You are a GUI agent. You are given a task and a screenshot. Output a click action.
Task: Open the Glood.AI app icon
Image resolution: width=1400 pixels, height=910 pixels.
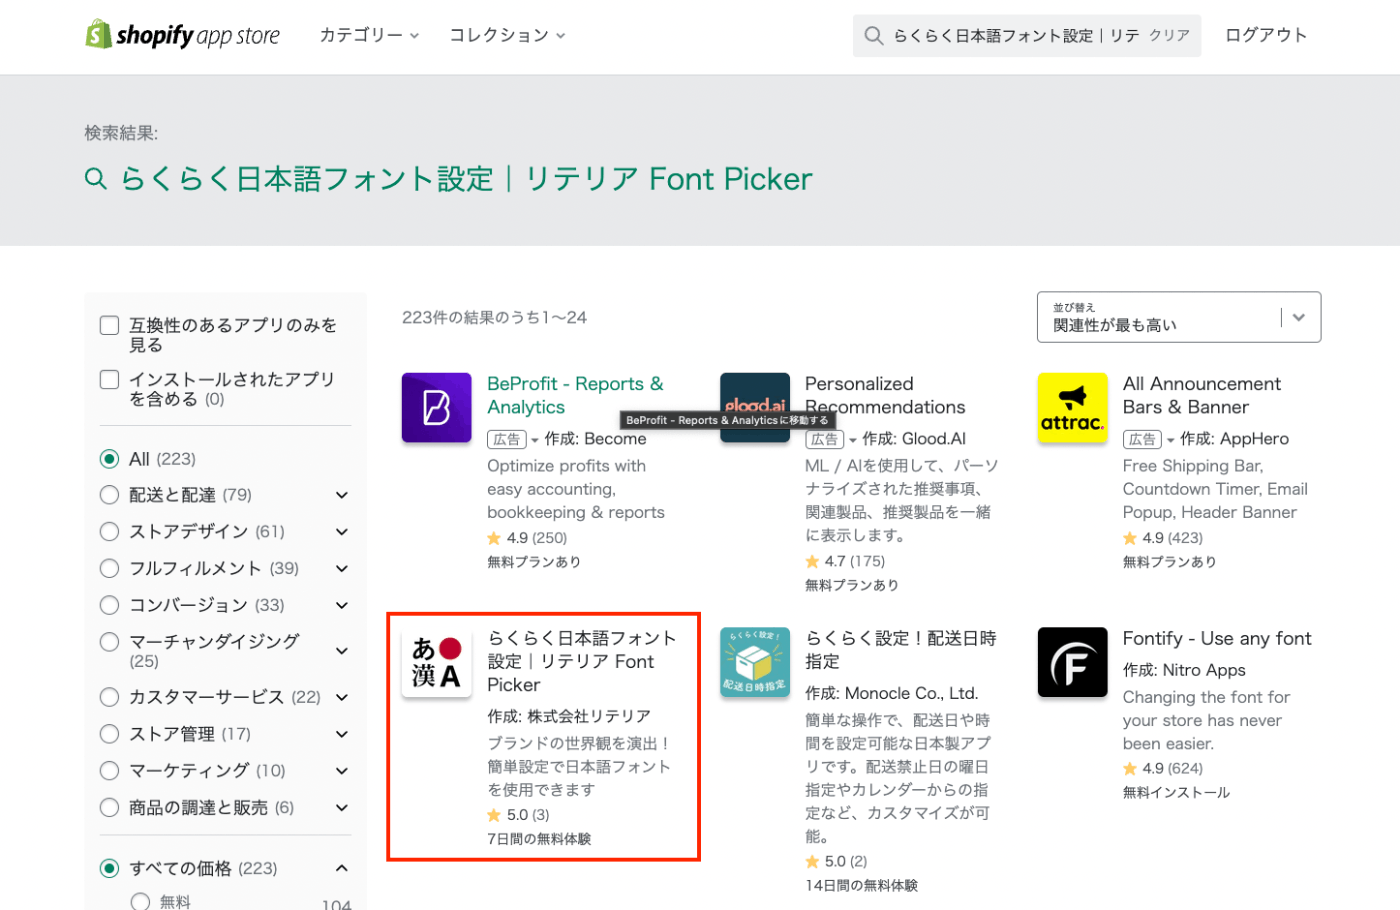[755, 407]
